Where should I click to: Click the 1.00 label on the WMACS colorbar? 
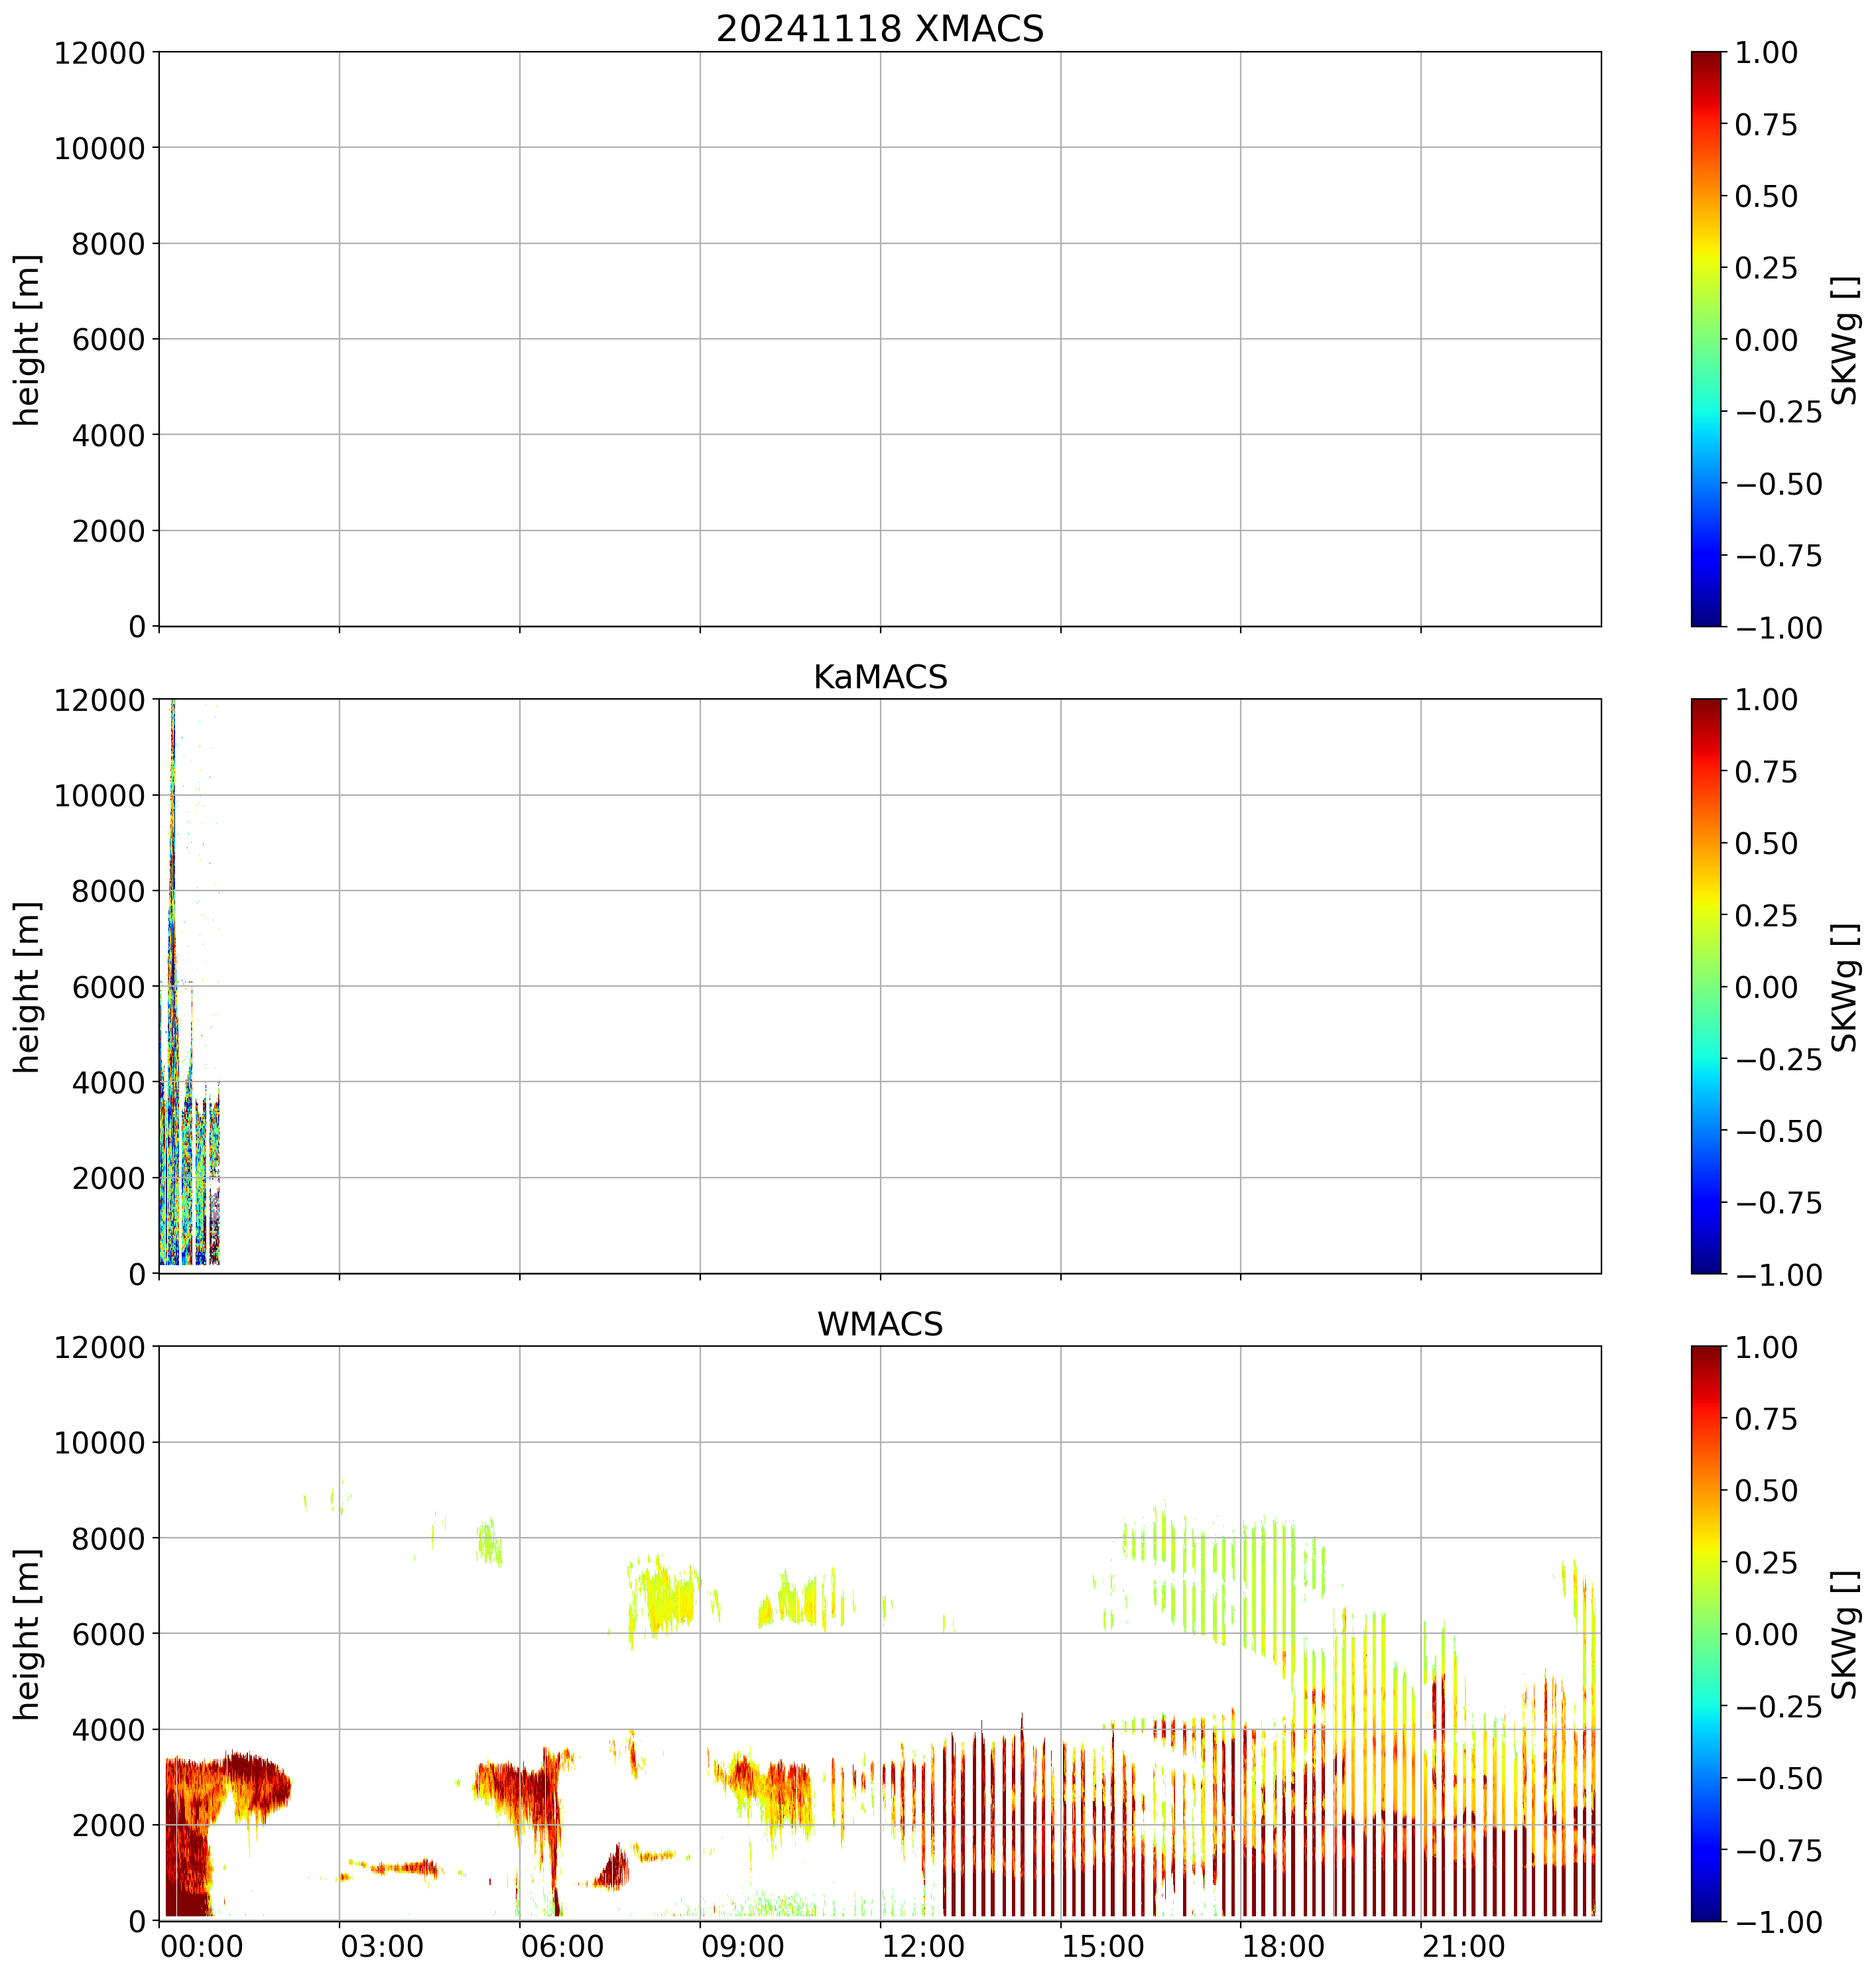[1765, 1347]
